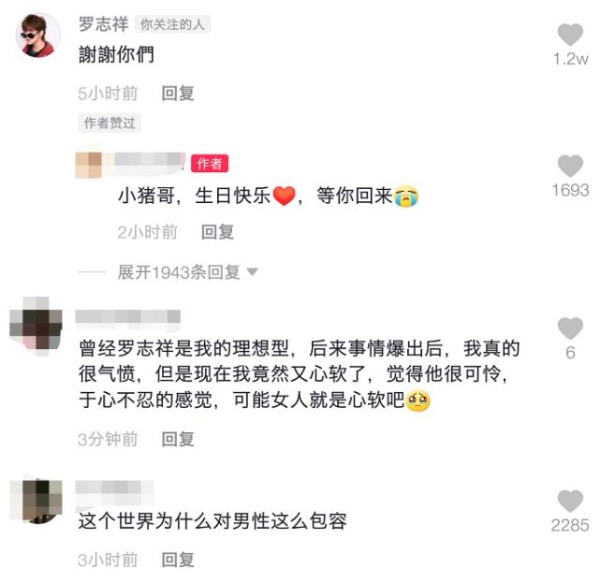Open the avatar beside the 包容 comment
The width and height of the screenshot is (600, 582).
36,500
